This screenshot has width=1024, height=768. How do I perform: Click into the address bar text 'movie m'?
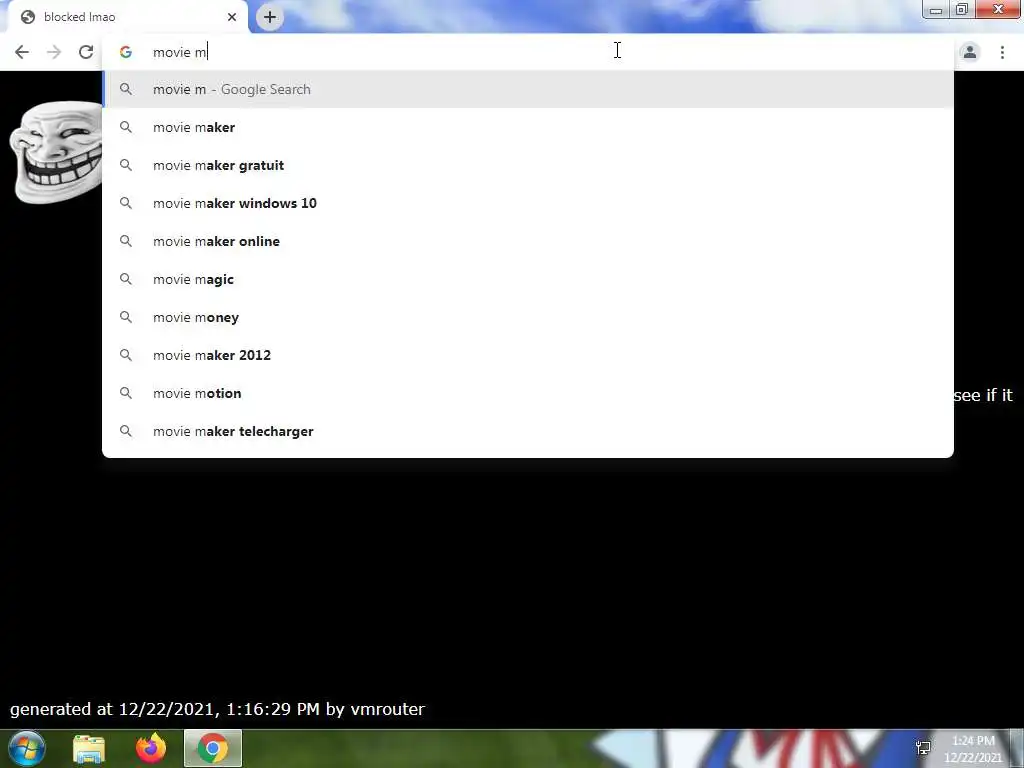coord(179,52)
